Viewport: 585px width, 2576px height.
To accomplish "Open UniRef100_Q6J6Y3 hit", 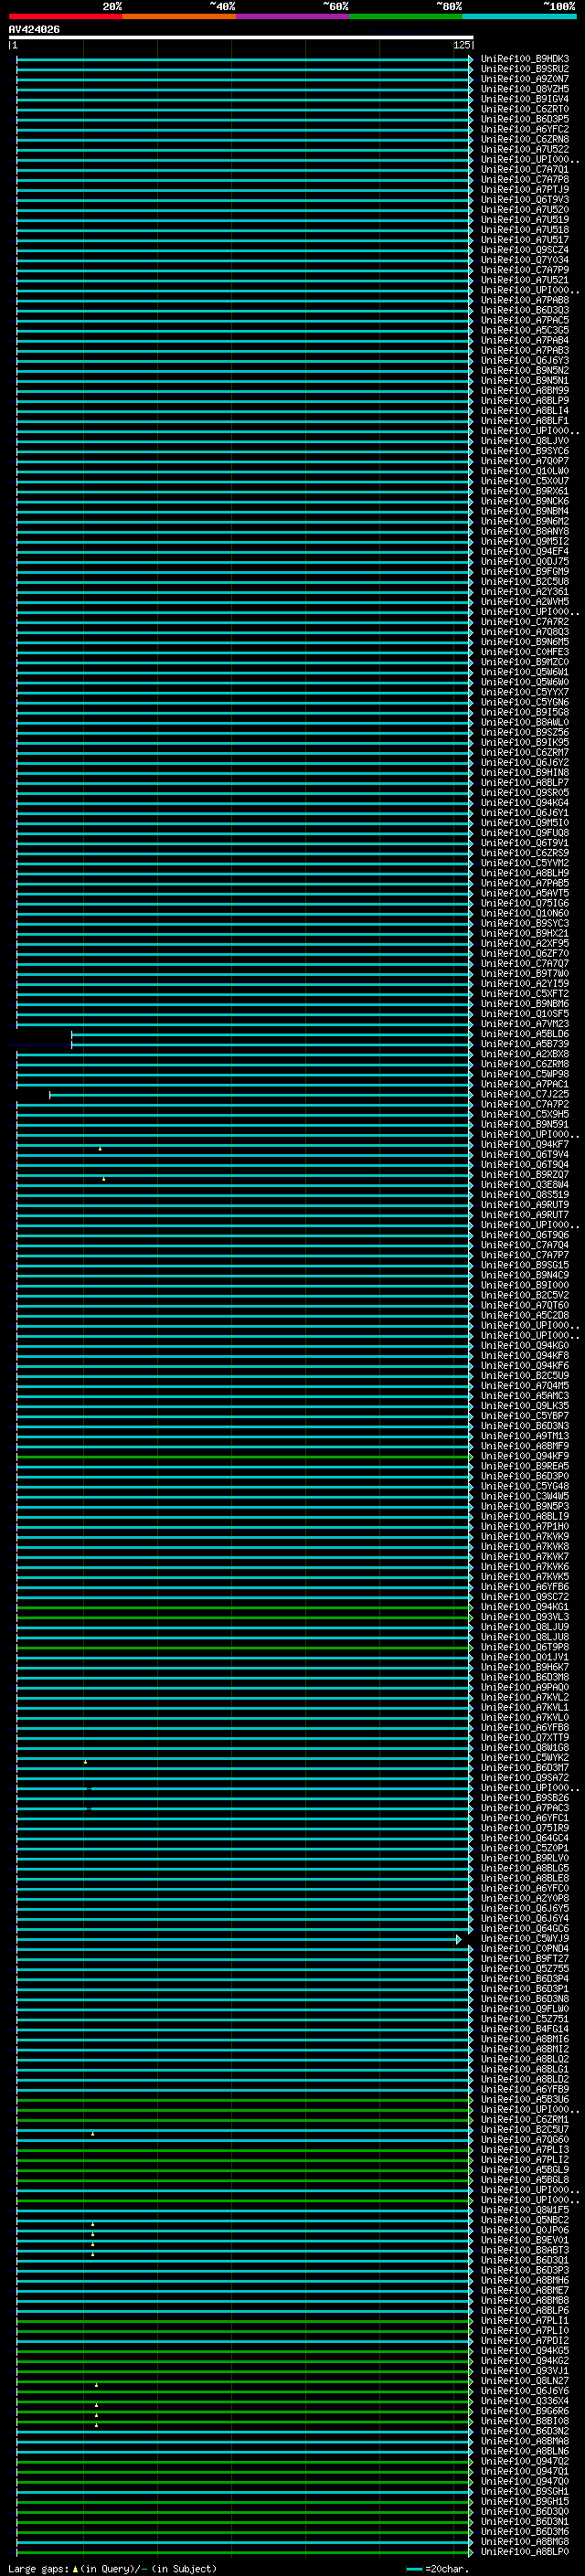I will 525,361.
